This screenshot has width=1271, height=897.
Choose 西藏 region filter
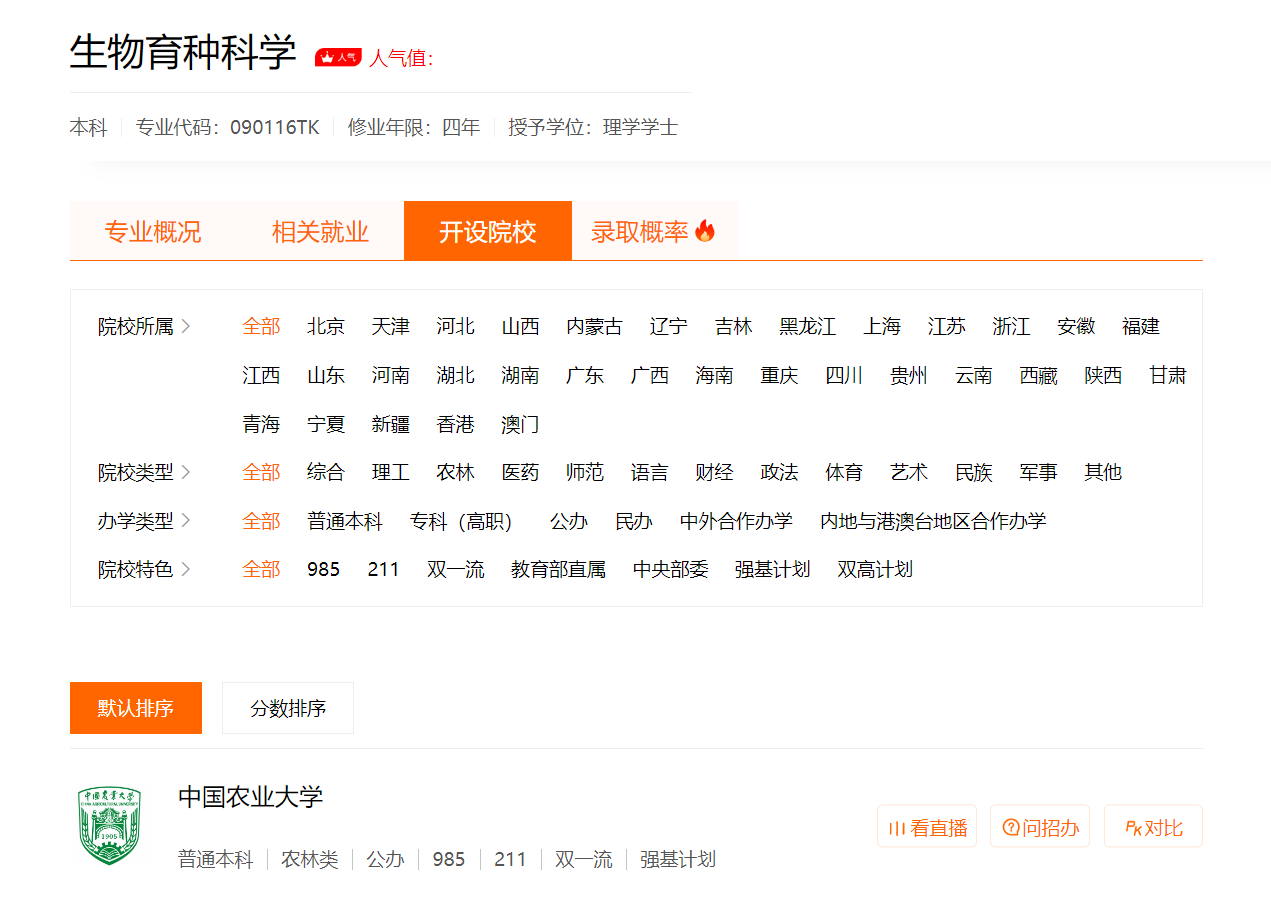point(1038,375)
